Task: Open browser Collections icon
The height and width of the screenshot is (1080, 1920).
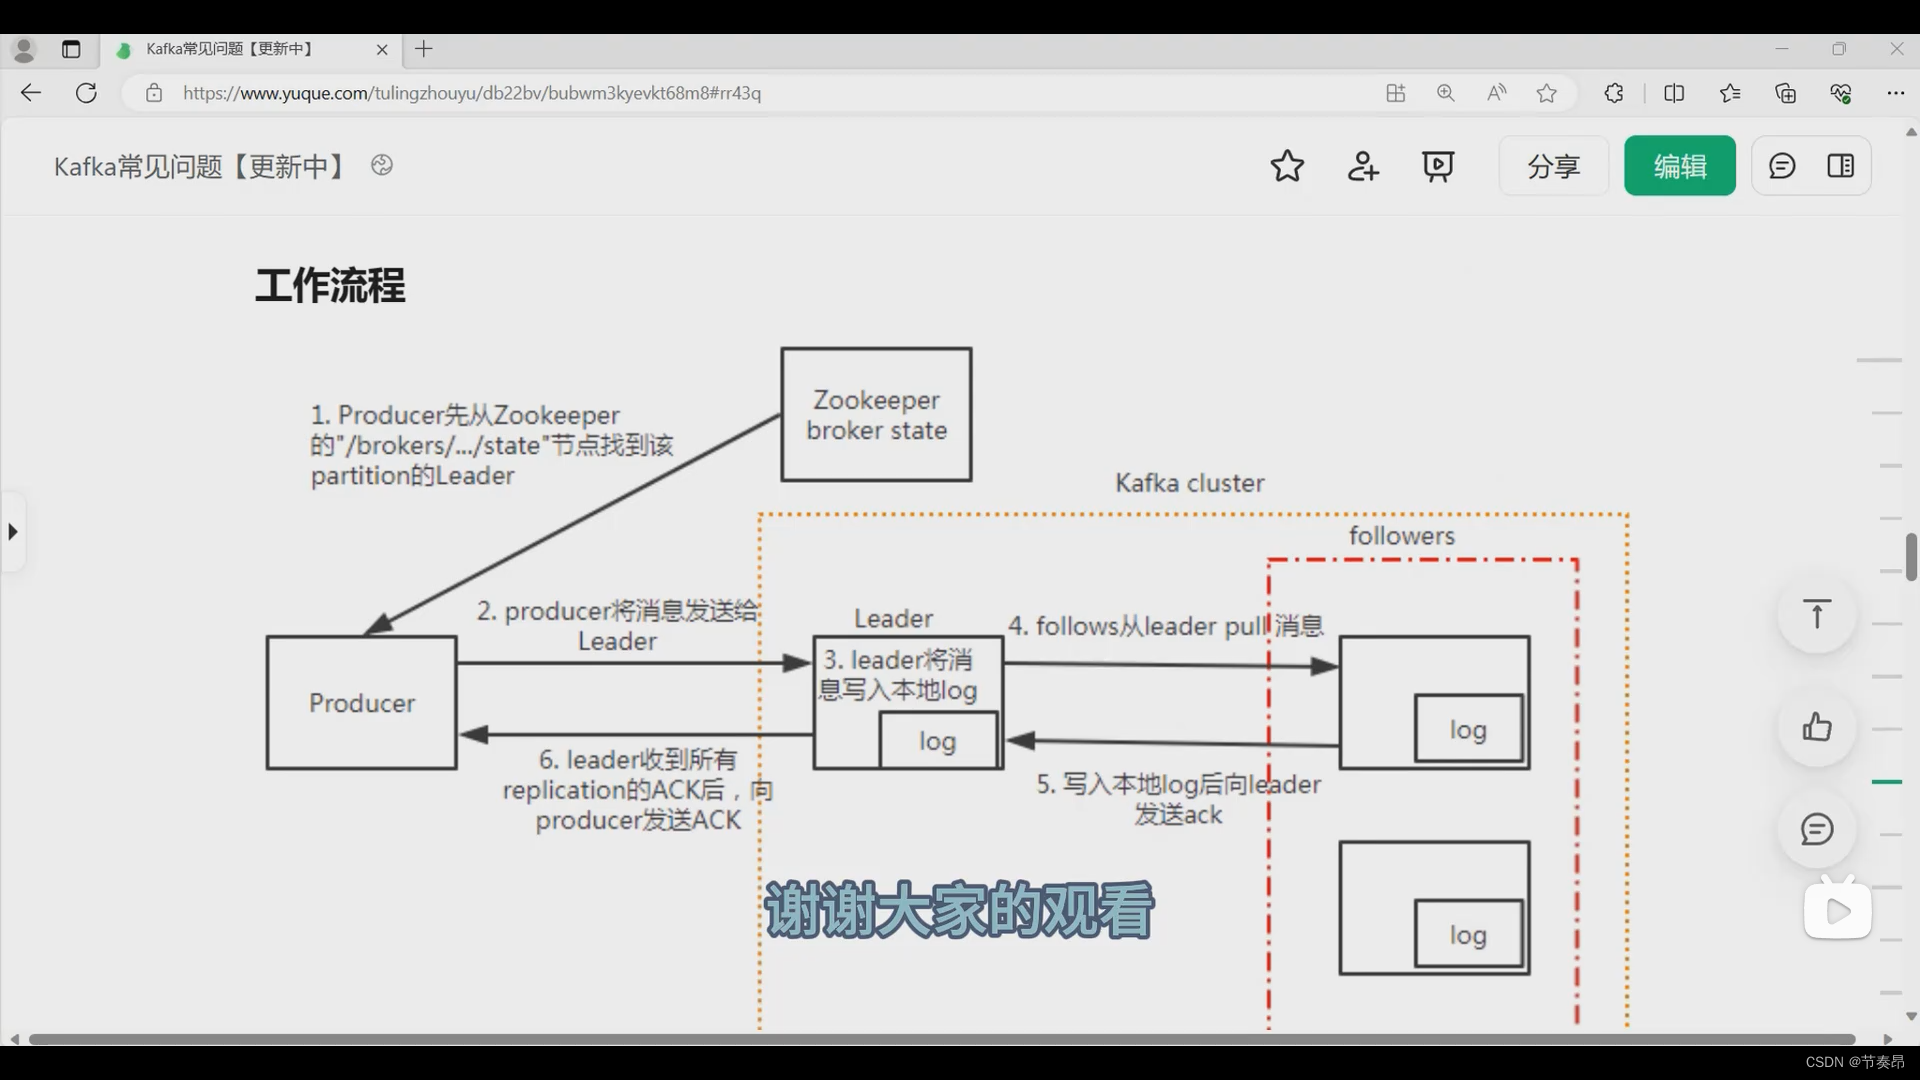Action: click(1786, 93)
